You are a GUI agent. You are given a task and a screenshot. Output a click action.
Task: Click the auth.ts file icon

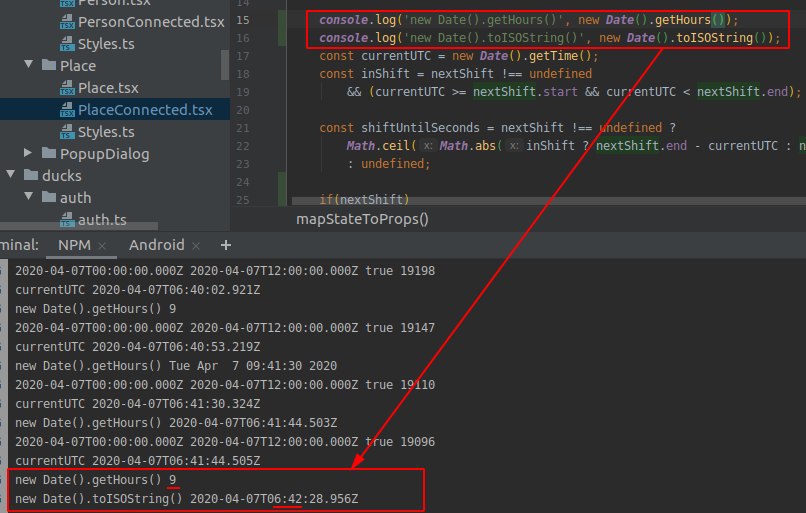(67, 220)
